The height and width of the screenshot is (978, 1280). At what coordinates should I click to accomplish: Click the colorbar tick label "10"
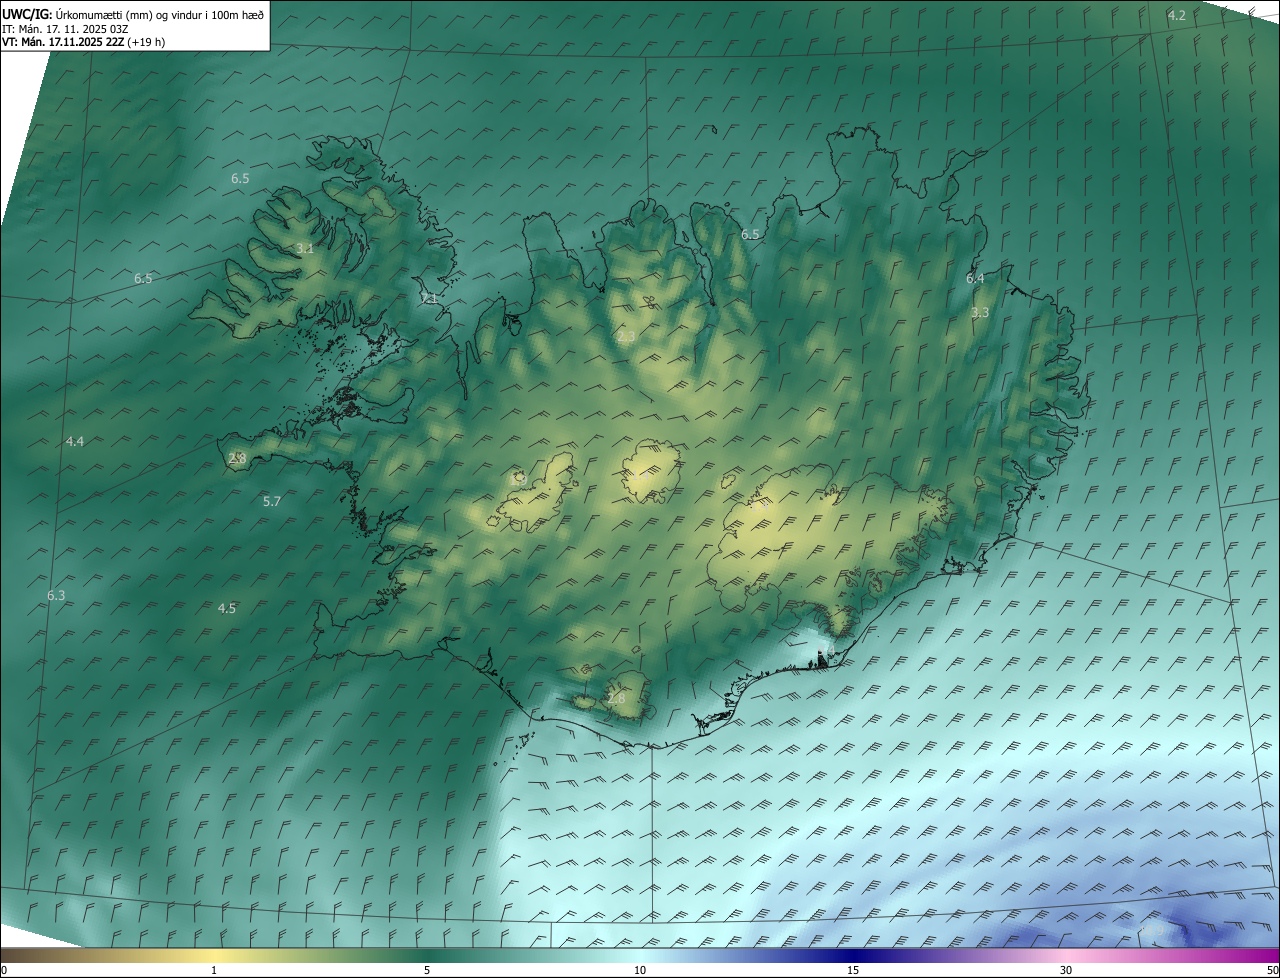(x=640, y=970)
